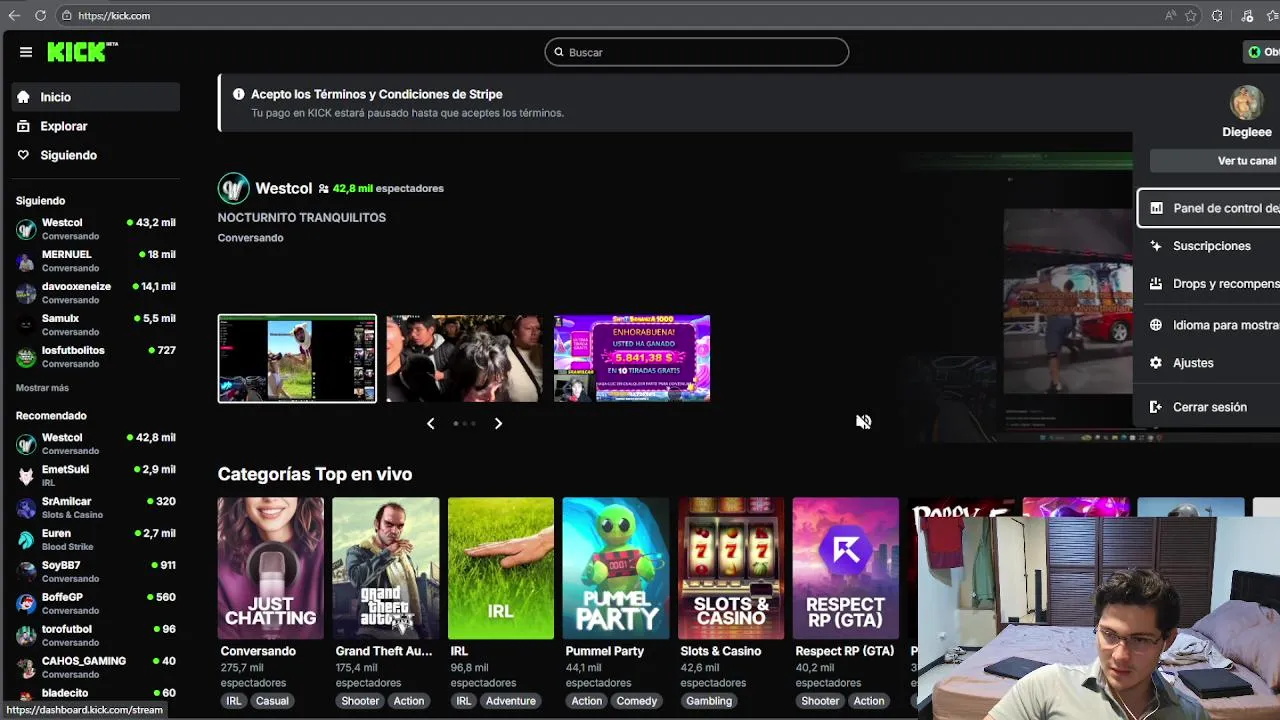Click Euren avatar in Recomendado list

(26, 540)
